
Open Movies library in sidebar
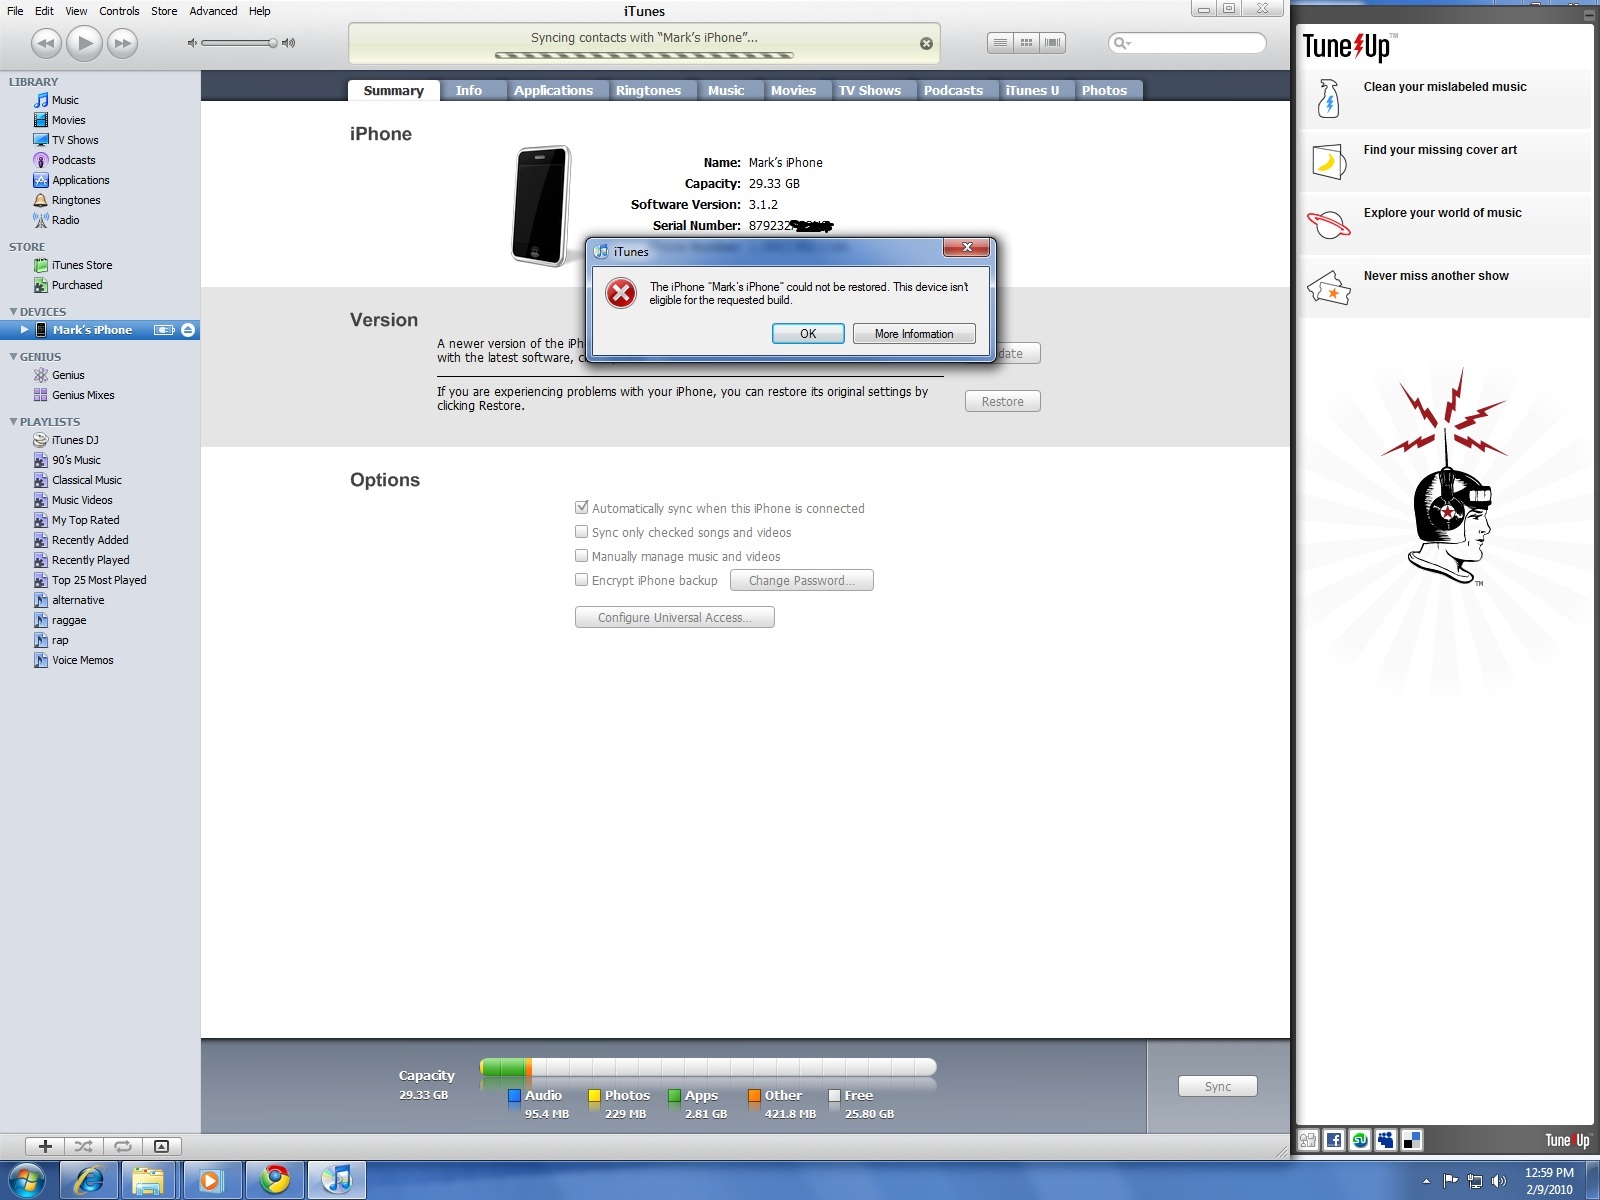pos(68,120)
